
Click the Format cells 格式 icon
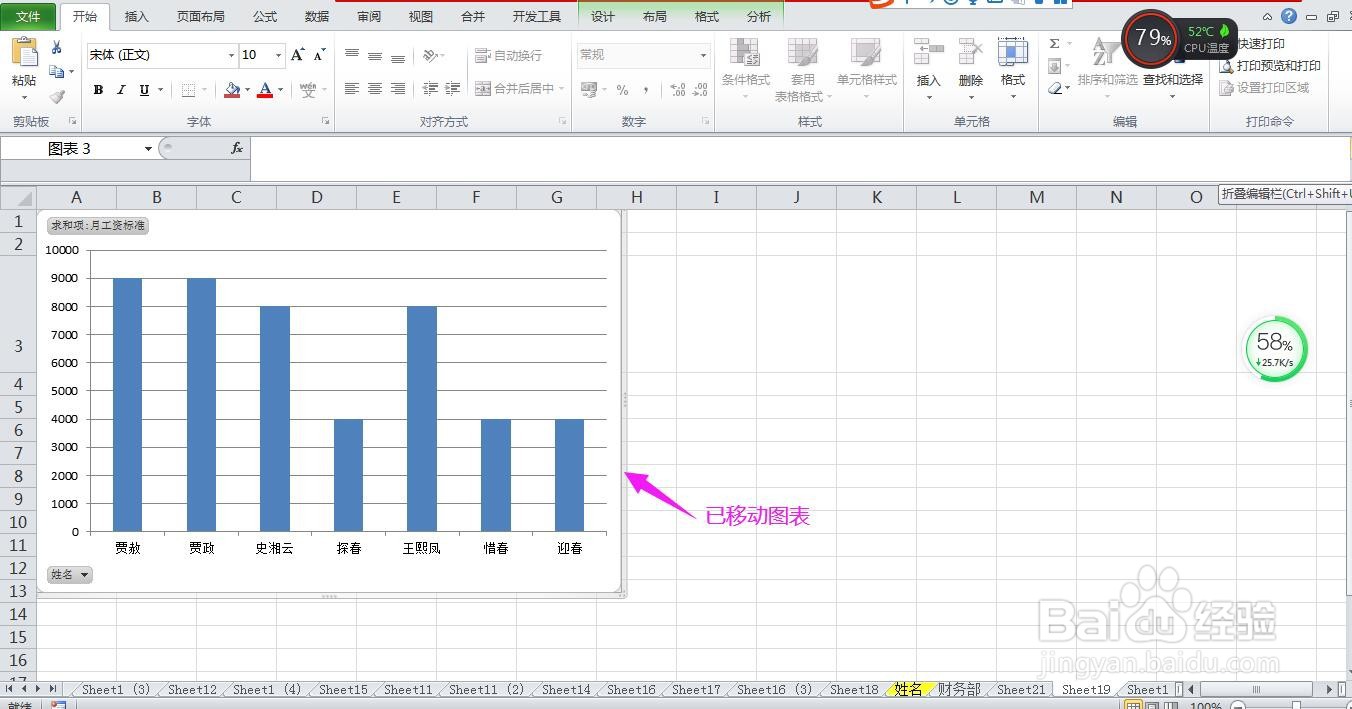[1013, 52]
